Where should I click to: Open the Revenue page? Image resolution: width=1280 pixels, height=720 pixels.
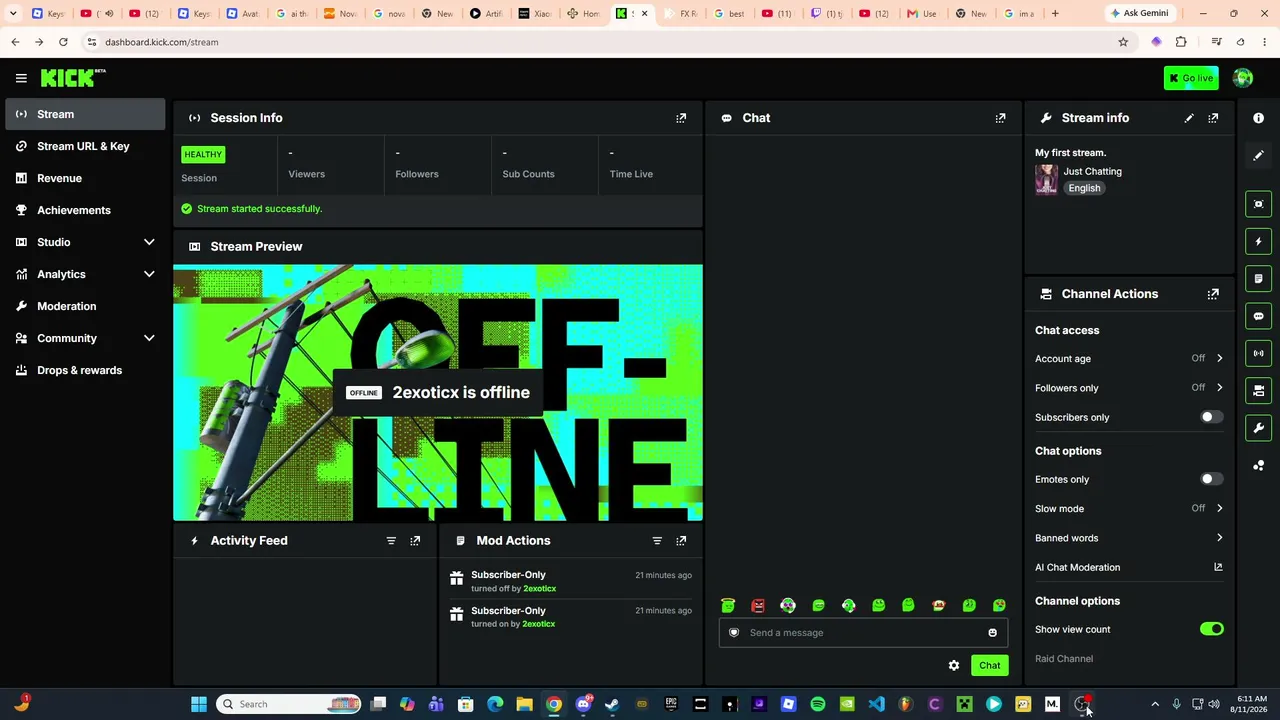click(85, 178)
